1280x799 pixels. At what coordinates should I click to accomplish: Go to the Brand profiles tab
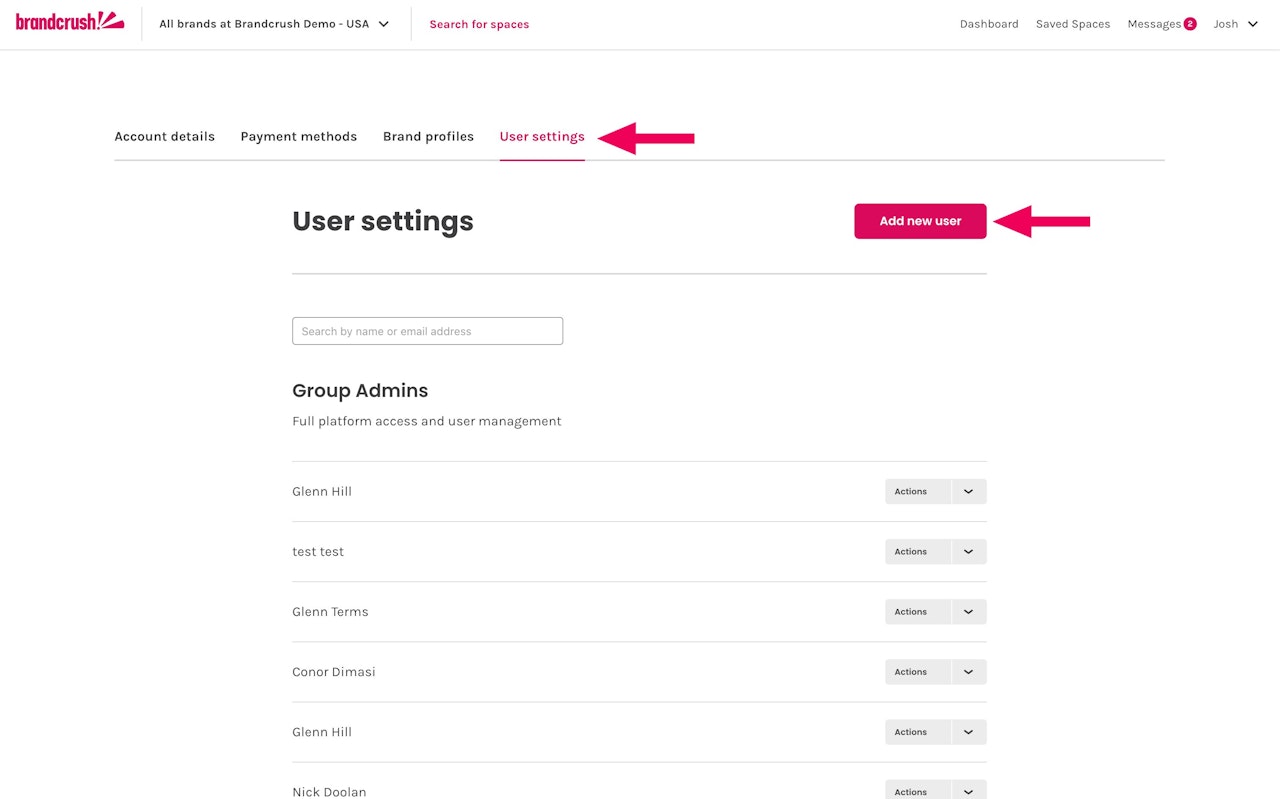(428, 136)
